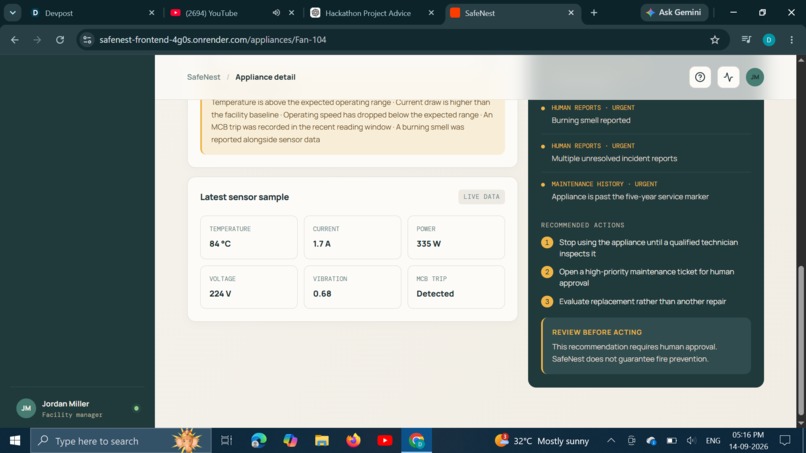Launch Copilot from the taskbar
The image size is (806, 453).
290,441
